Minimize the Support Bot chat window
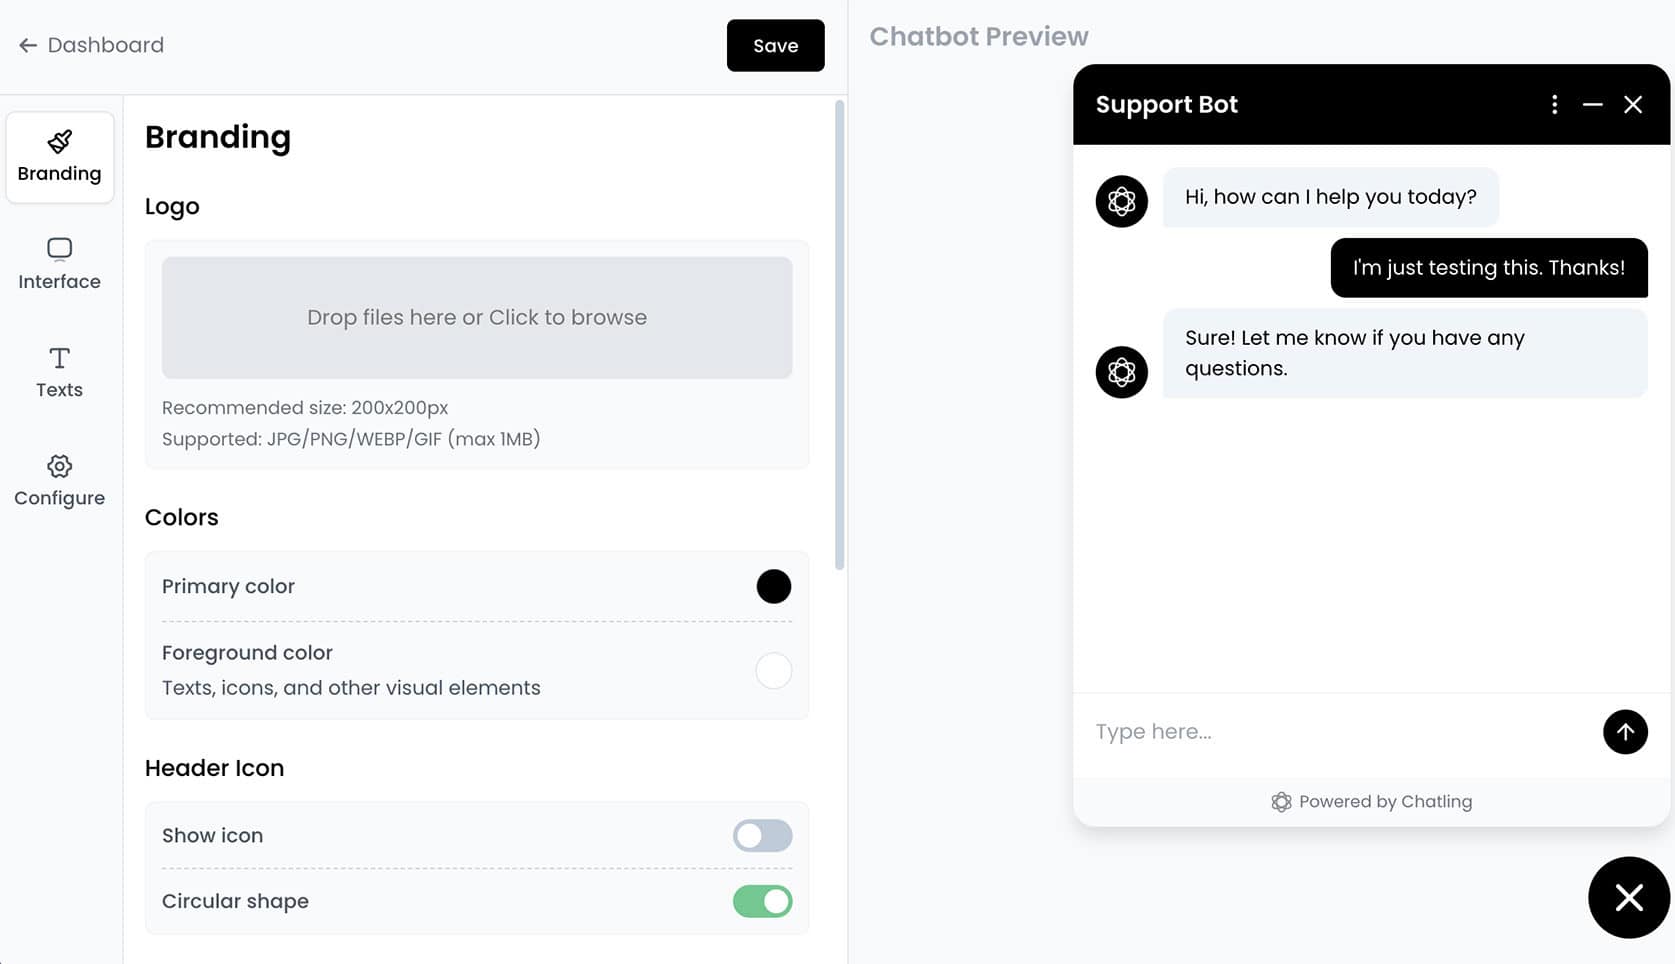 point(1593,105)
